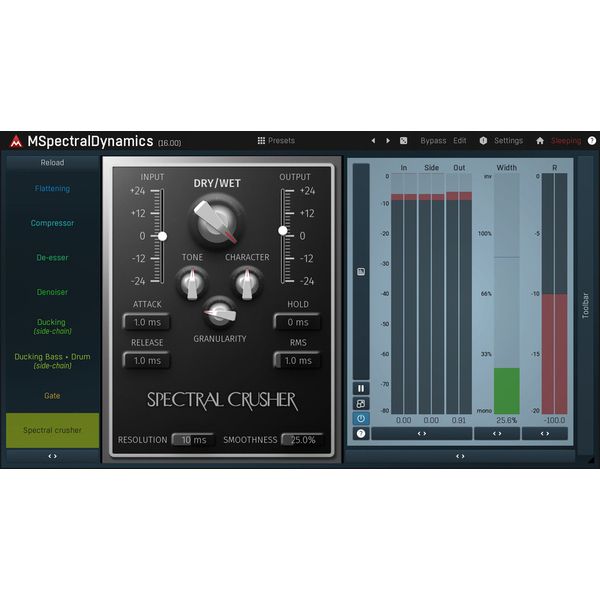
Task: Click the MeldaProduction logo icon
Action: pos(16,141)
